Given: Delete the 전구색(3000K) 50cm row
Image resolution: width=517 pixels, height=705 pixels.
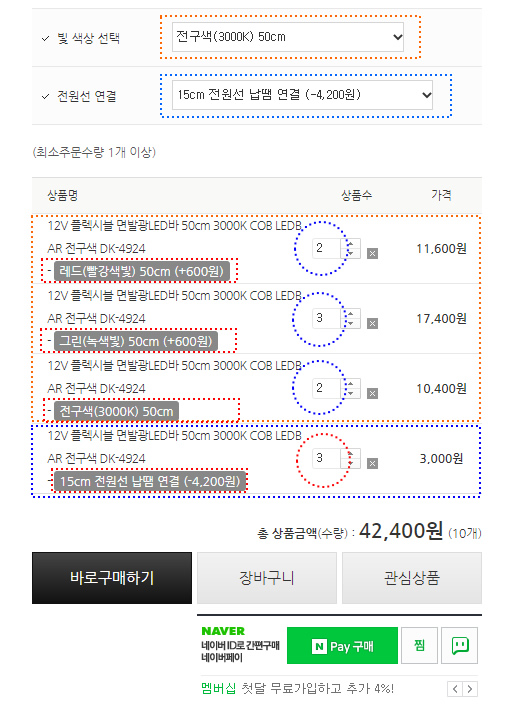Looking at the screenshot, I should point(372,393).
